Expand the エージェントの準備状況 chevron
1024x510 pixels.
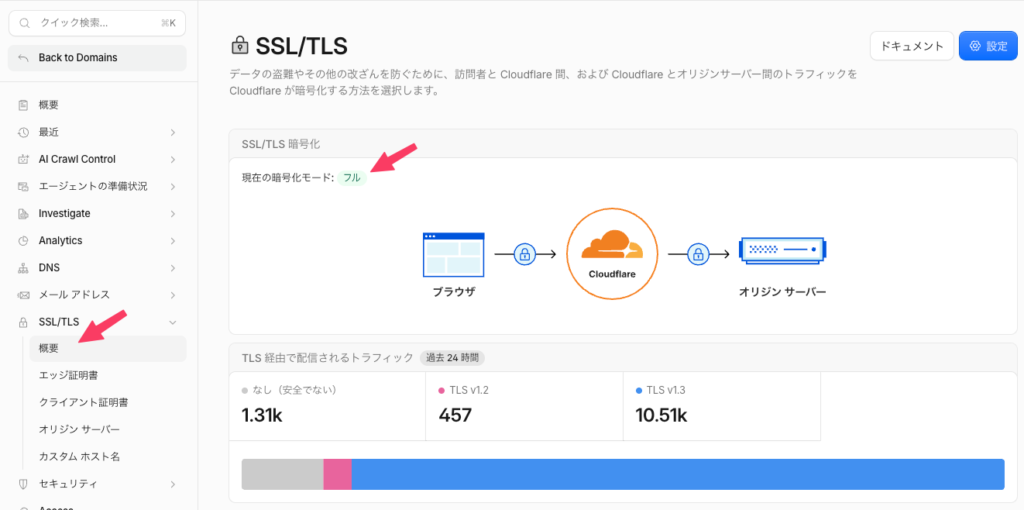click(x=173, y=187)
